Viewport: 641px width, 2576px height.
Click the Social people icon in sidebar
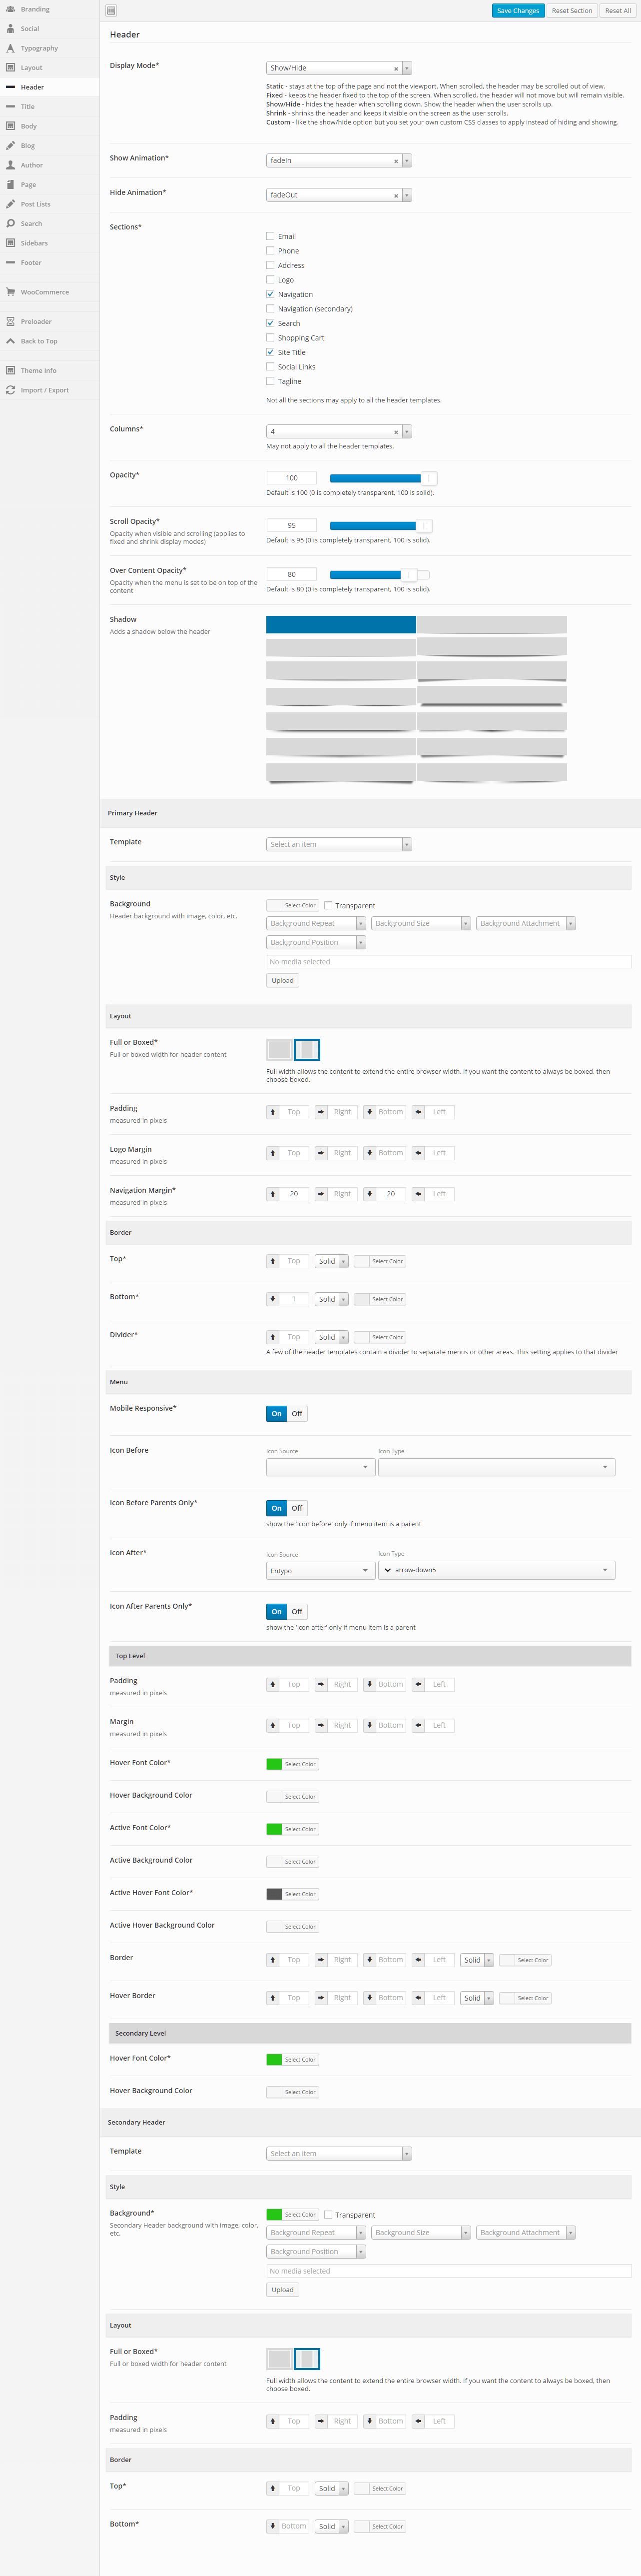pyautogui.click(x=10, y=28)
